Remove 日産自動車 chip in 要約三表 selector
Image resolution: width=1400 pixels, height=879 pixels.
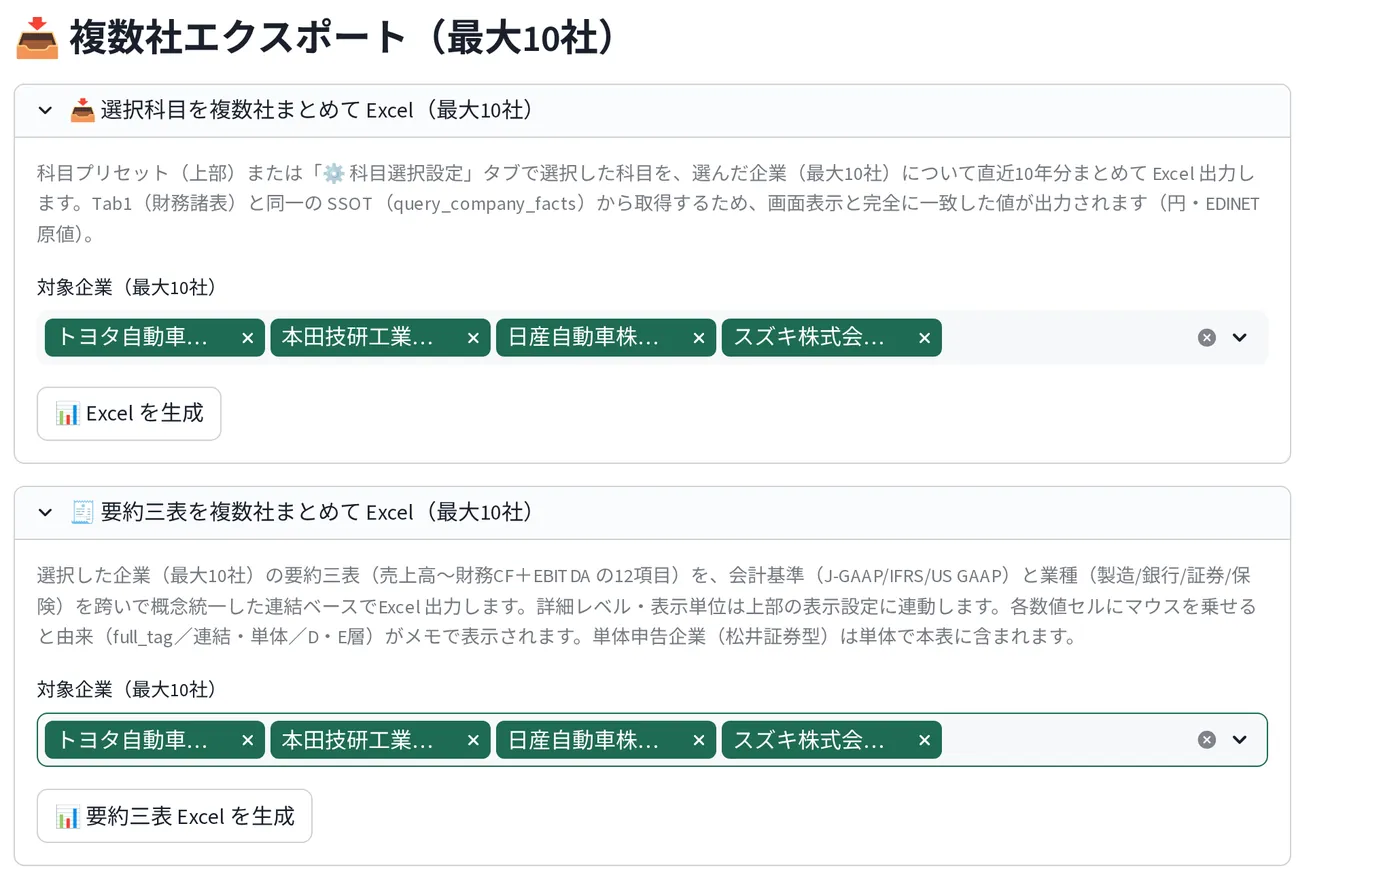[699, 740]
